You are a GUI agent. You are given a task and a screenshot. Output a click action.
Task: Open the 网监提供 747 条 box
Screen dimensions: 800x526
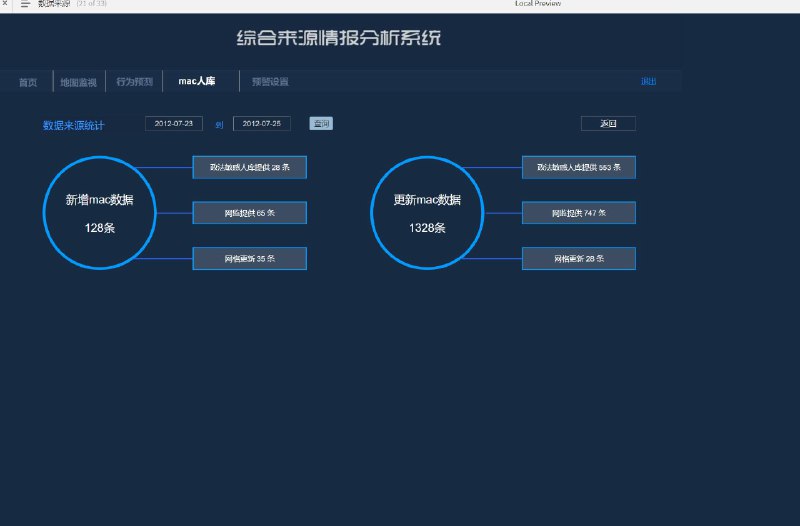[x=579, y=213]
